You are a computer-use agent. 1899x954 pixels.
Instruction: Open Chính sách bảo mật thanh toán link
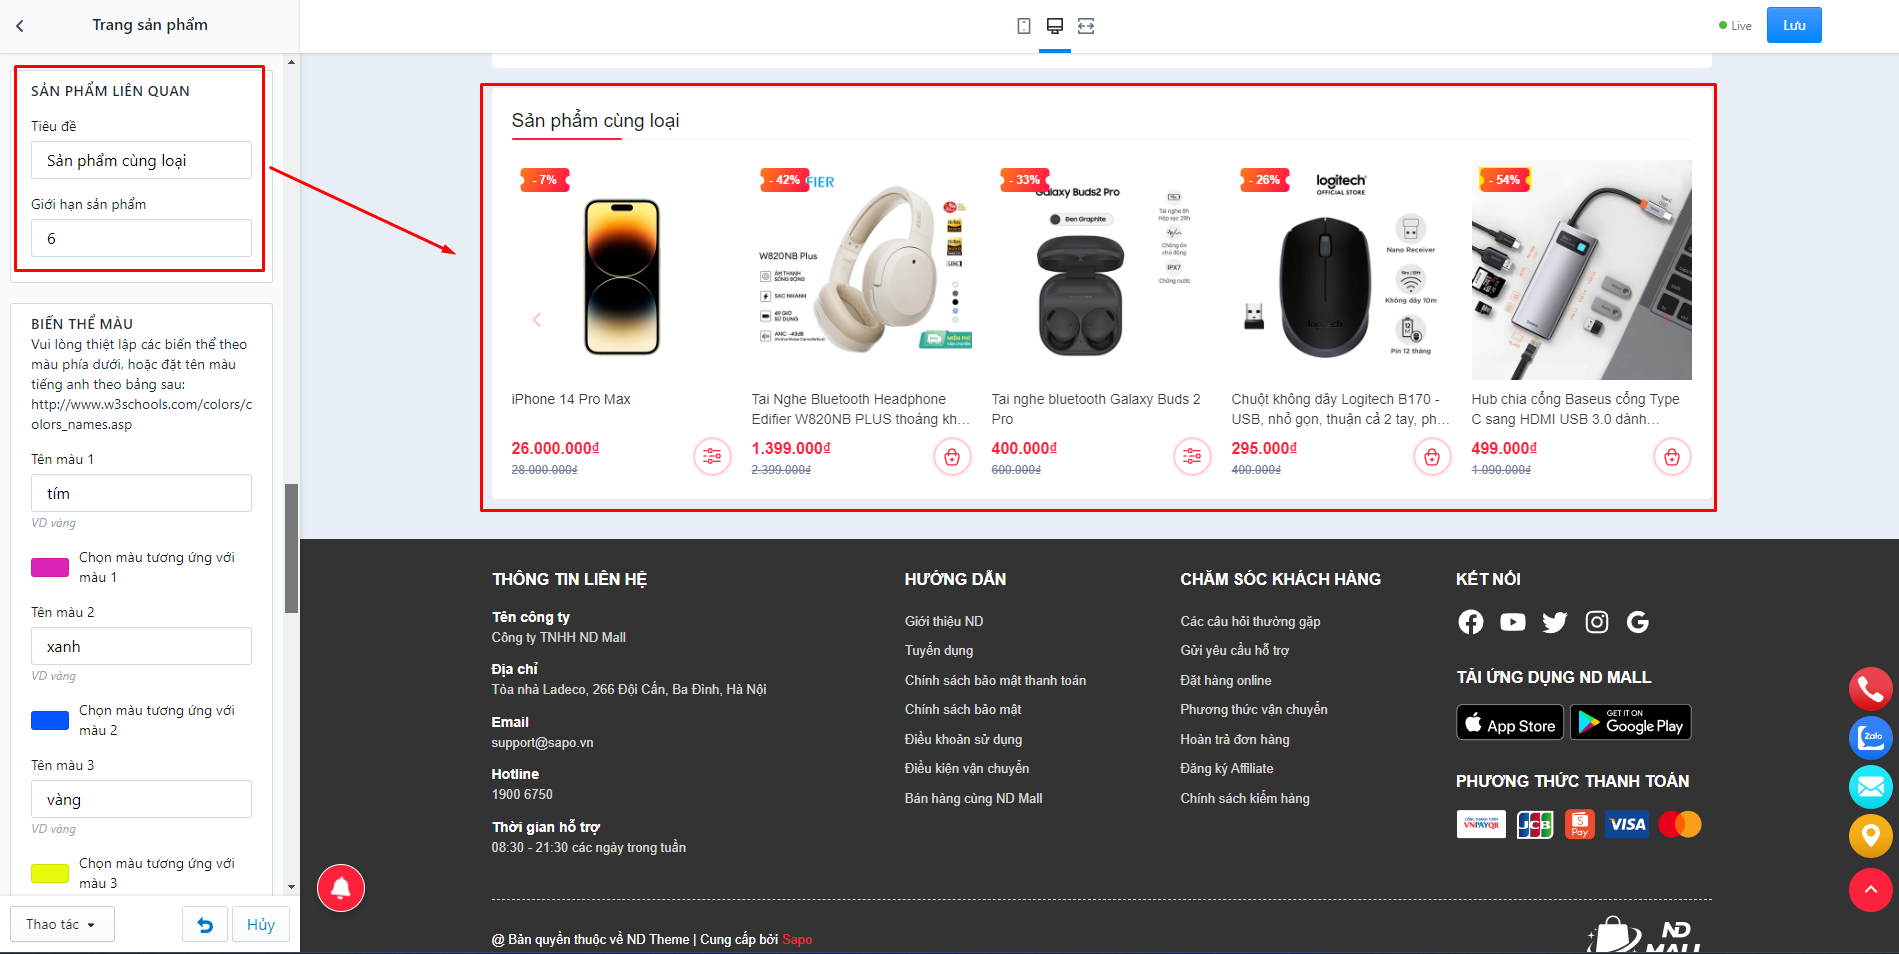point(995,680)
